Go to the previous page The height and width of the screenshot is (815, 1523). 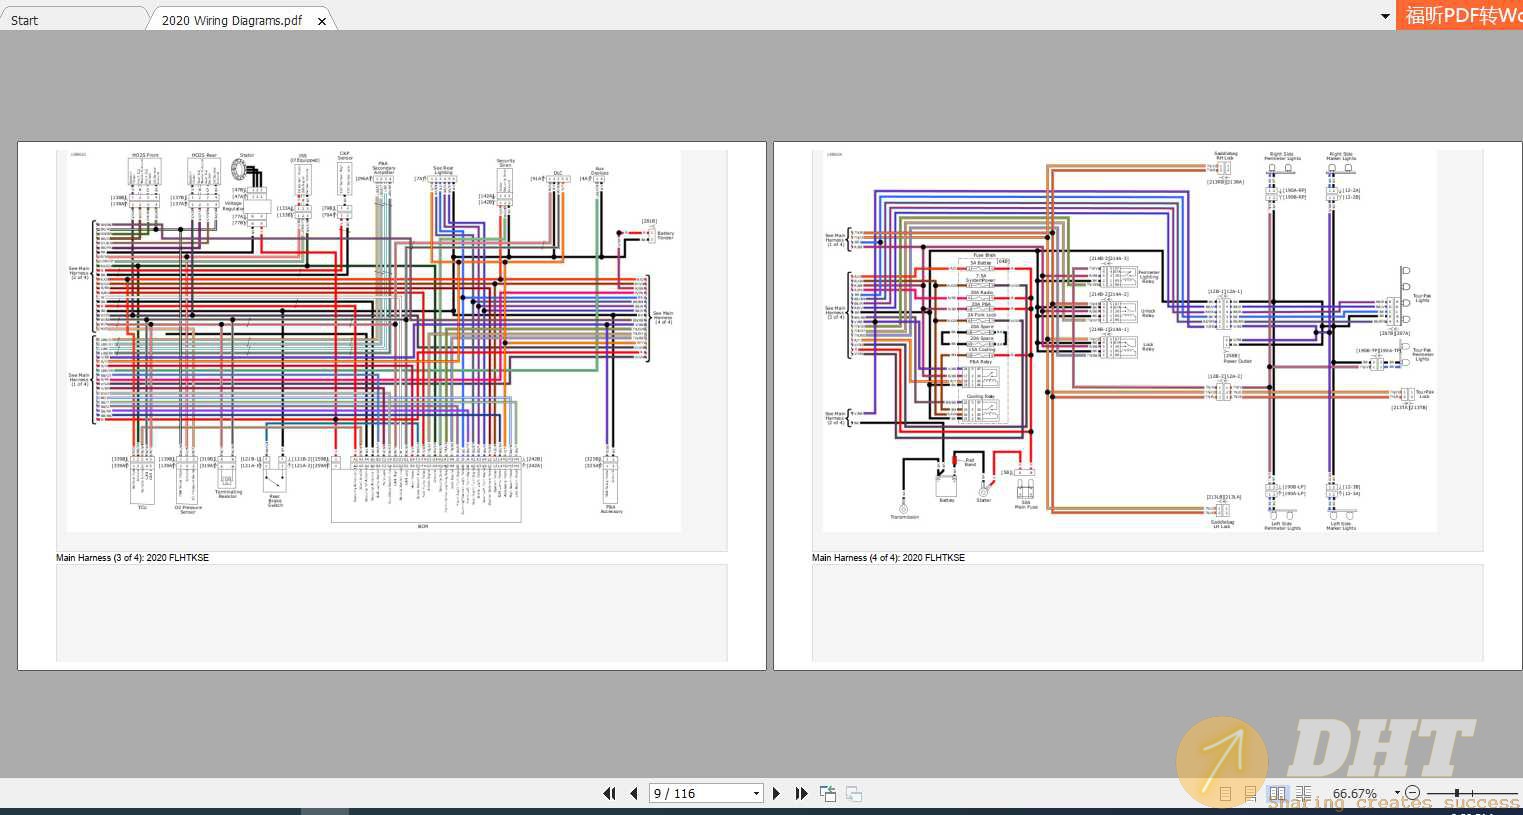click(x=634, y=793)
